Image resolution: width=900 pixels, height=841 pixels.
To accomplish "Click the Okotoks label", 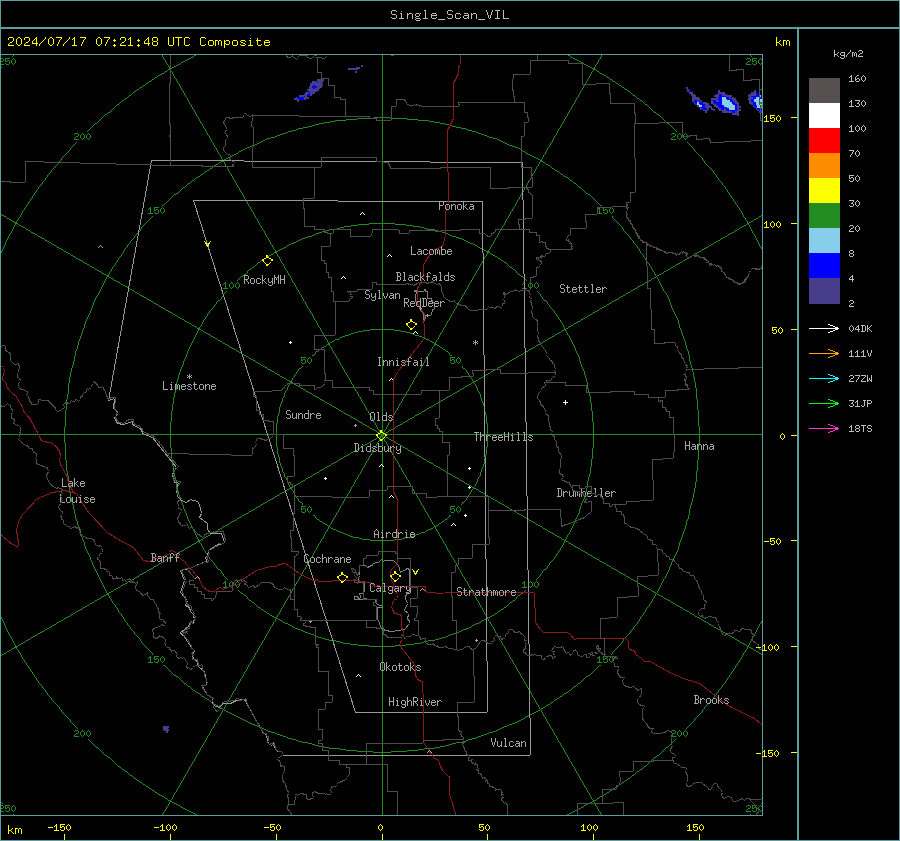I will tap(400, 667).
